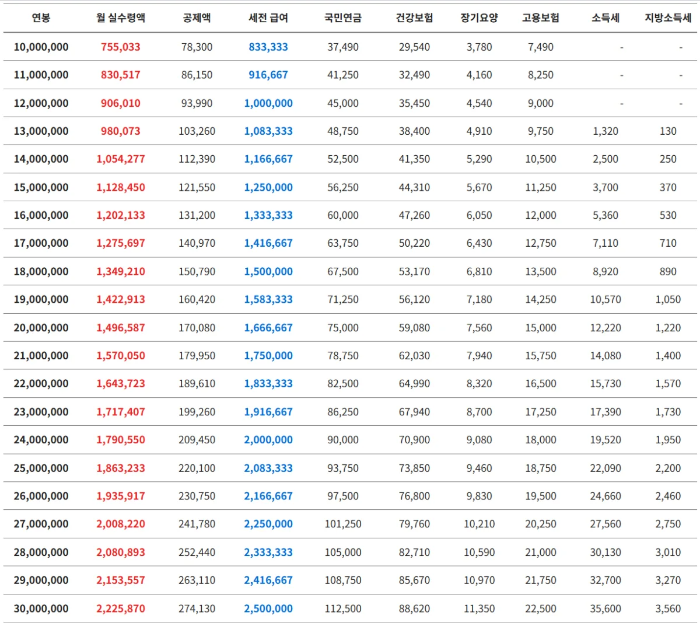
Task: Click the 월 실수령액 column header
Action: (121, 18)
